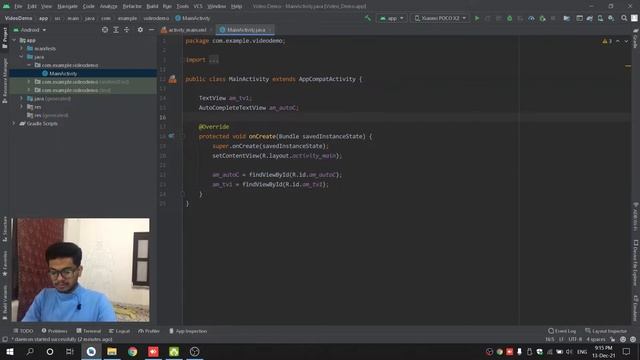Toggle the Terminal tool window
This screenshot has height=360, width=640.
[89, 331]
